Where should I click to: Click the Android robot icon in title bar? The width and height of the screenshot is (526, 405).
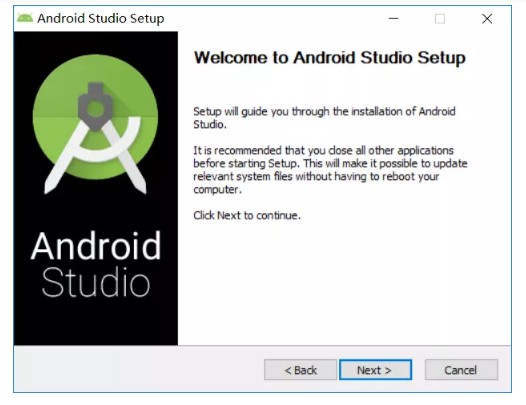coord(25,18)
